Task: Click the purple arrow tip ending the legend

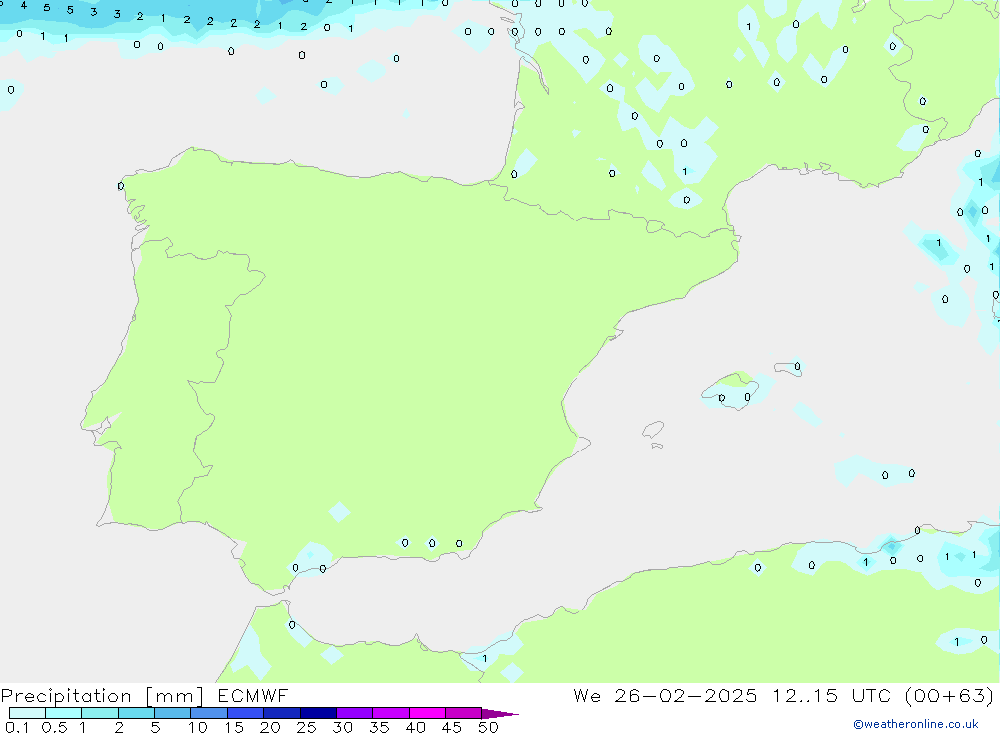Action: coord(500,714)
